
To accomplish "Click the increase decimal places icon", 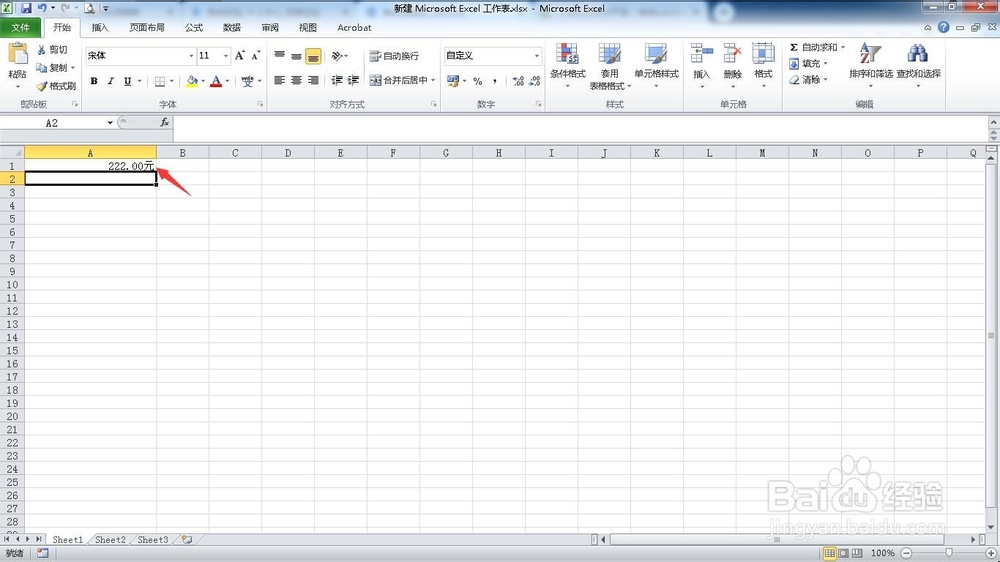I will (x=518, y=81).
